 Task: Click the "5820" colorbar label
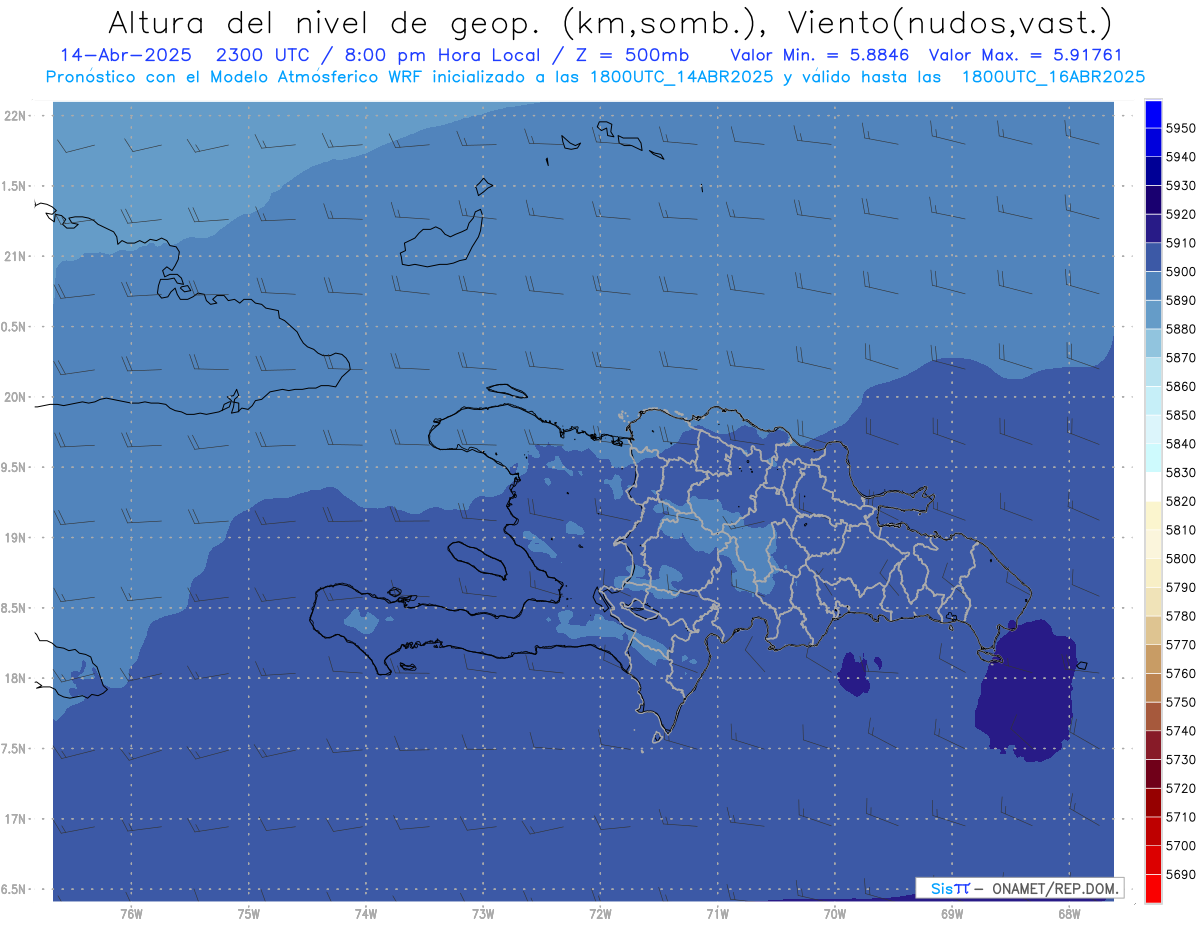(1180, 502)
